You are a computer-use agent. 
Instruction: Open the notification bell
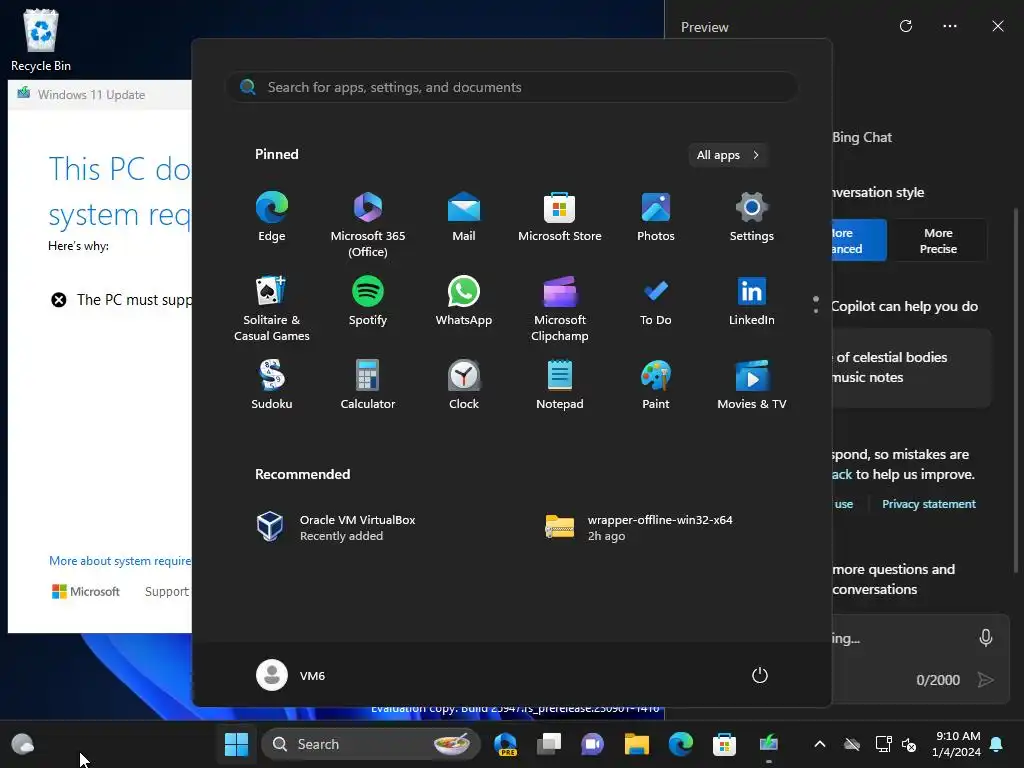point(997,744)
